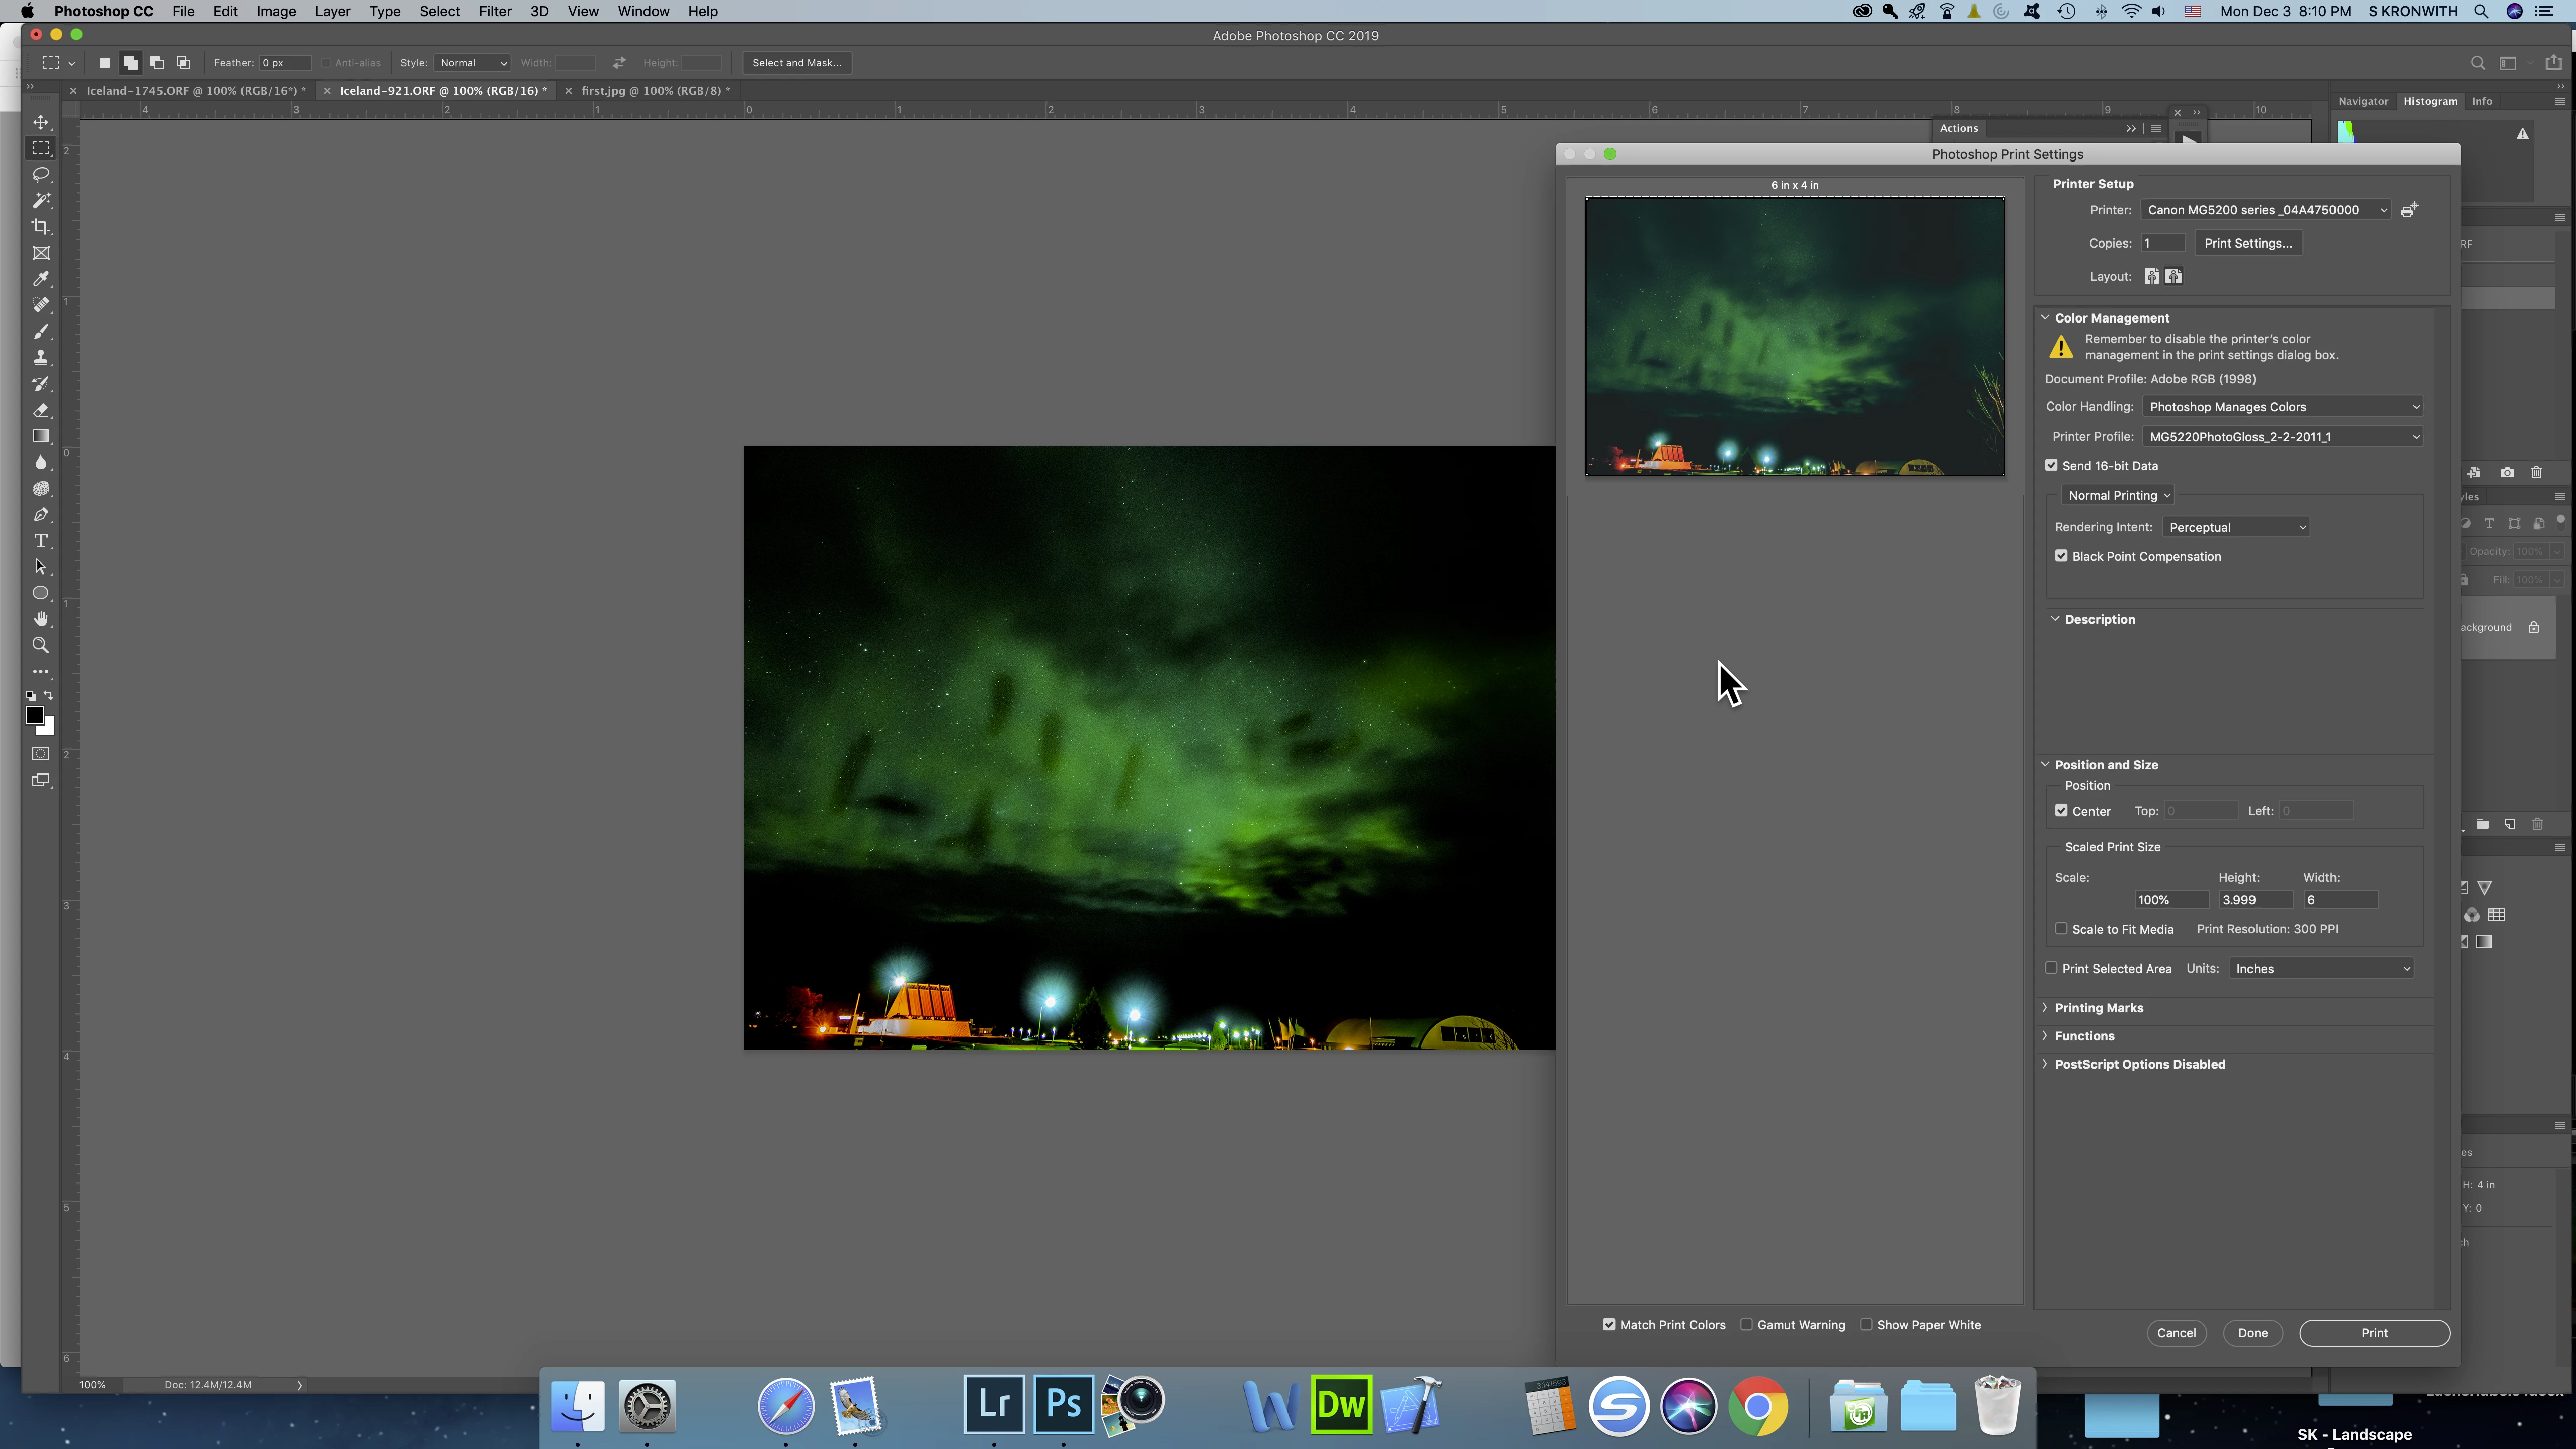Viewport: 2576px width, 1449px height.
Task: Enable Scale to Fit Media
Action: (2061, 929)
